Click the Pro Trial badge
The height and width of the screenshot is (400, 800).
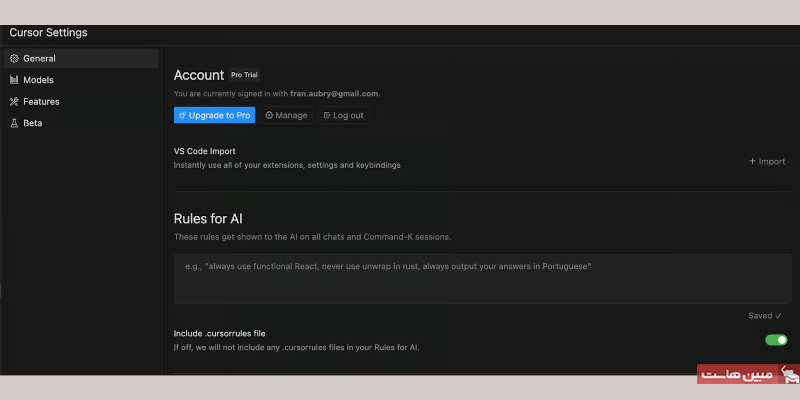(244, 75)
